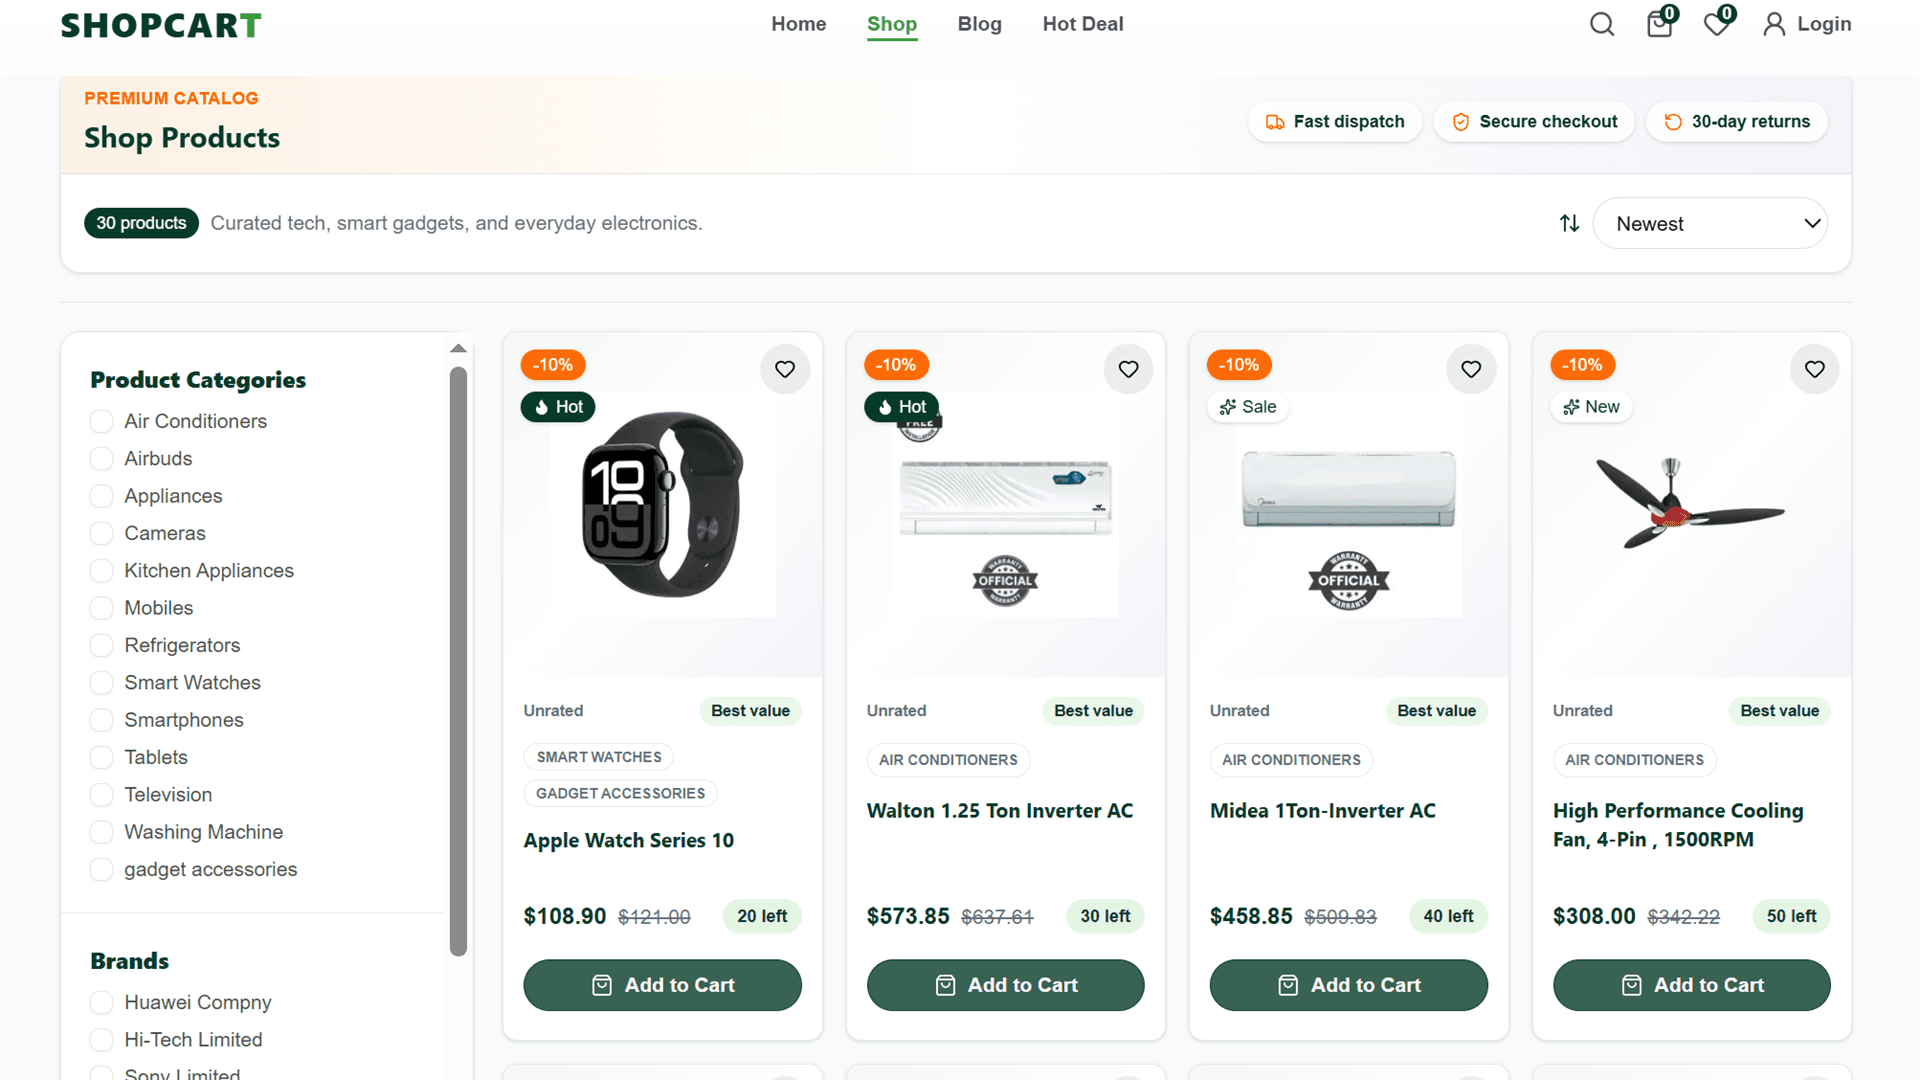Open Apple Watch Series 10 product title
This screenshot has height=1080, width=1920.
pyautogui.click(x=629, y=840)
